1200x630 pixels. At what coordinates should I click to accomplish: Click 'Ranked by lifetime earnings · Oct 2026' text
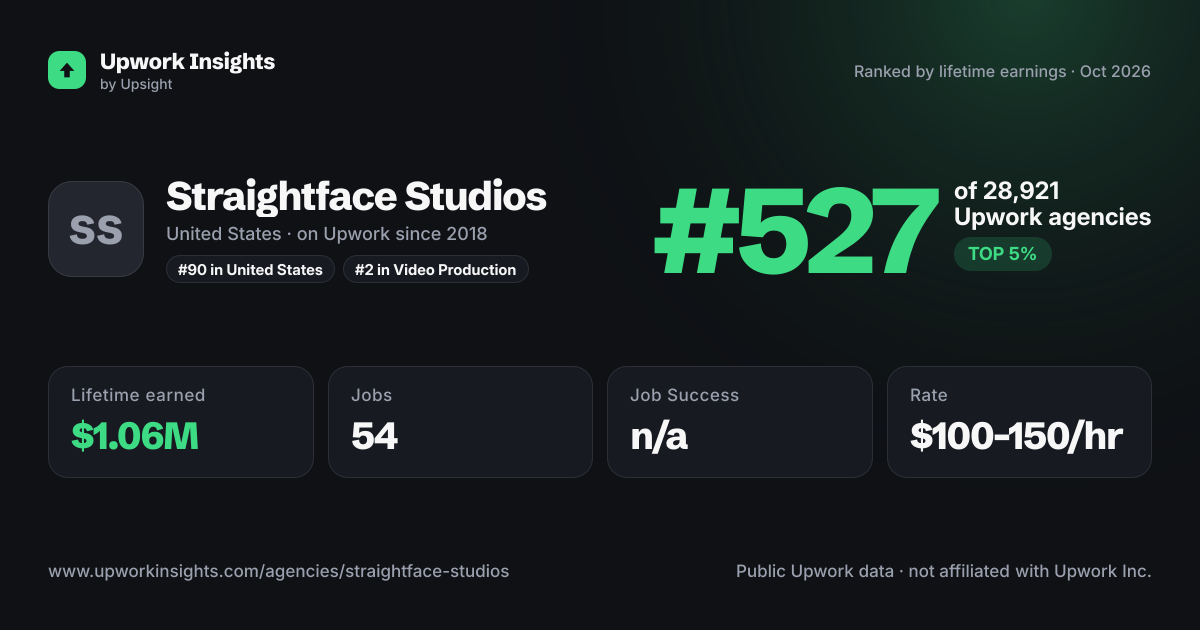(x=1002, y=71)
